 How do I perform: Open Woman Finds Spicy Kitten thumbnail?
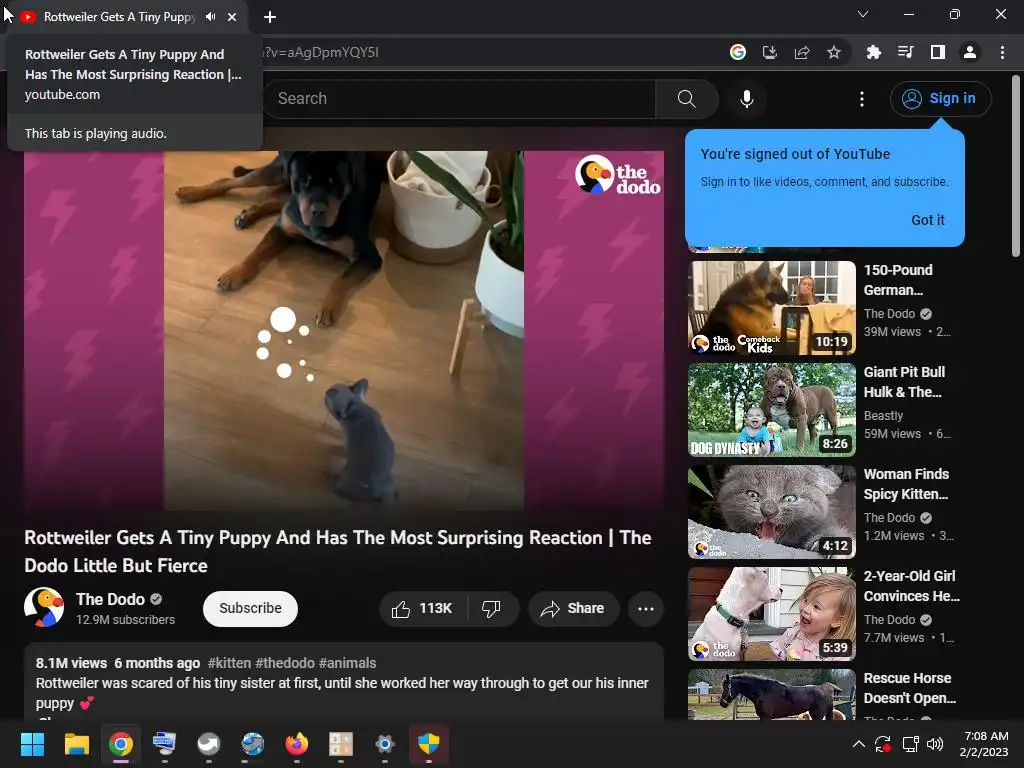[x=771, y=511]
